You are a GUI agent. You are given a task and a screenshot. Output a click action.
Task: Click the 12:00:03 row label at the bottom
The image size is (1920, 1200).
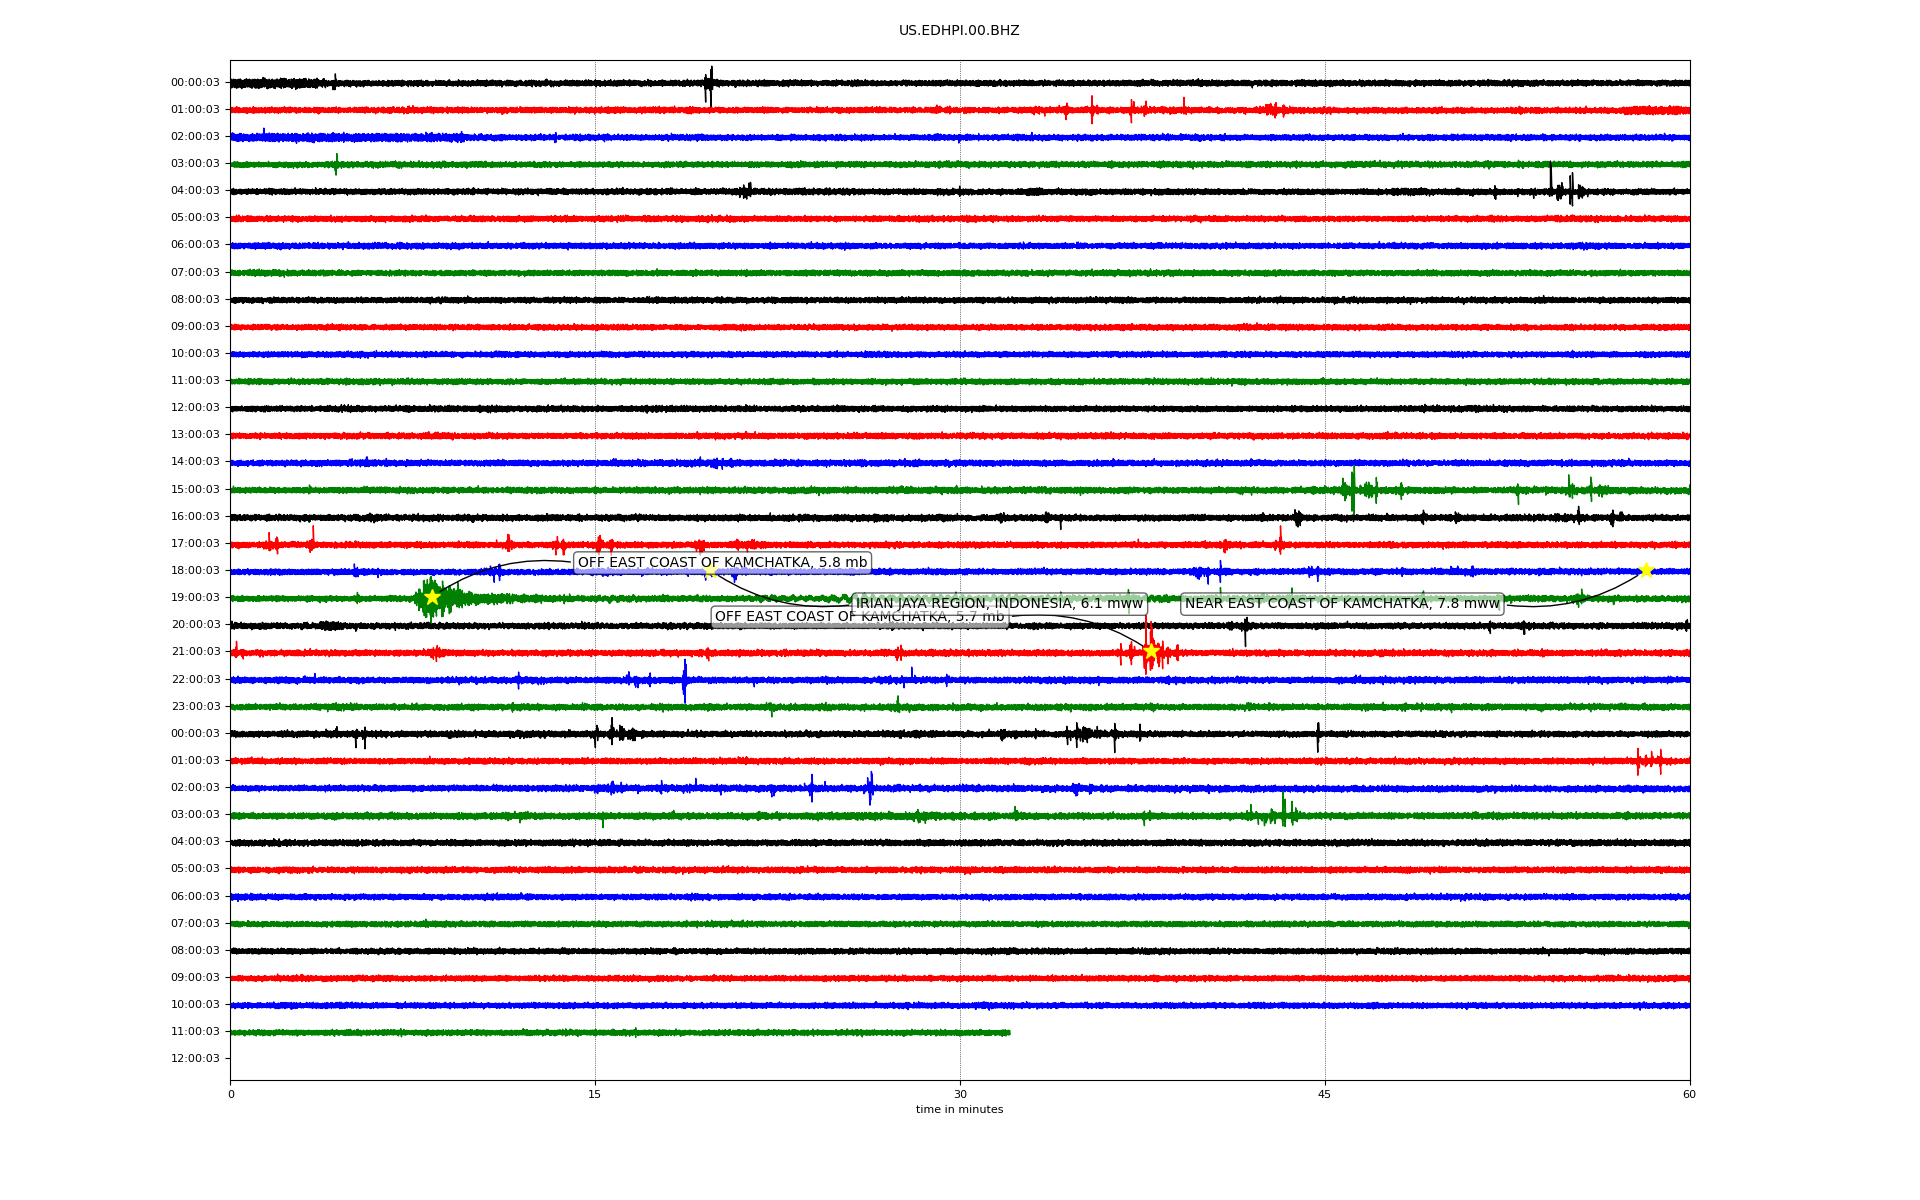[x=195, y=1058]
